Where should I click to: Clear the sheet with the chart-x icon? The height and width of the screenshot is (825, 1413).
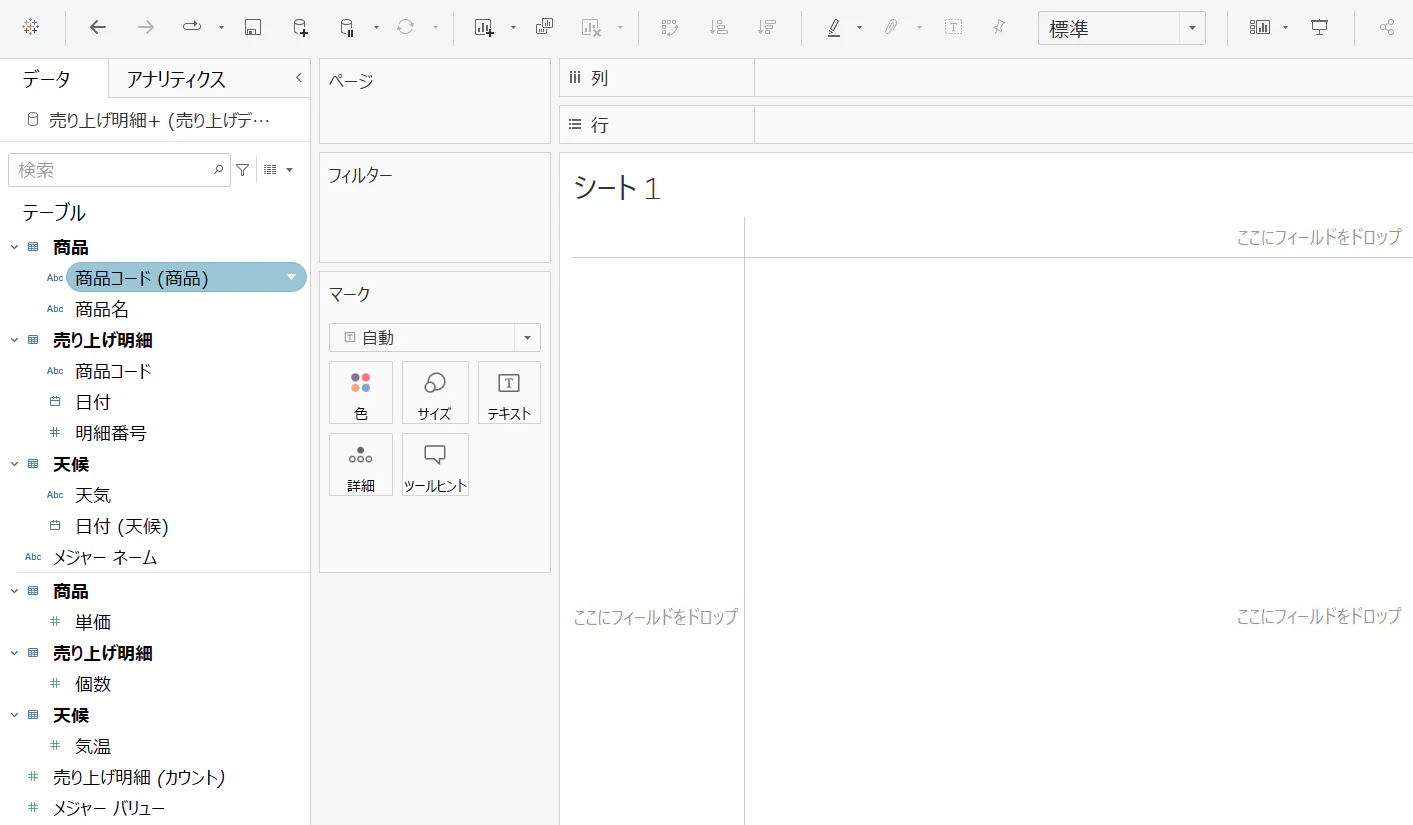click(592, 28)
